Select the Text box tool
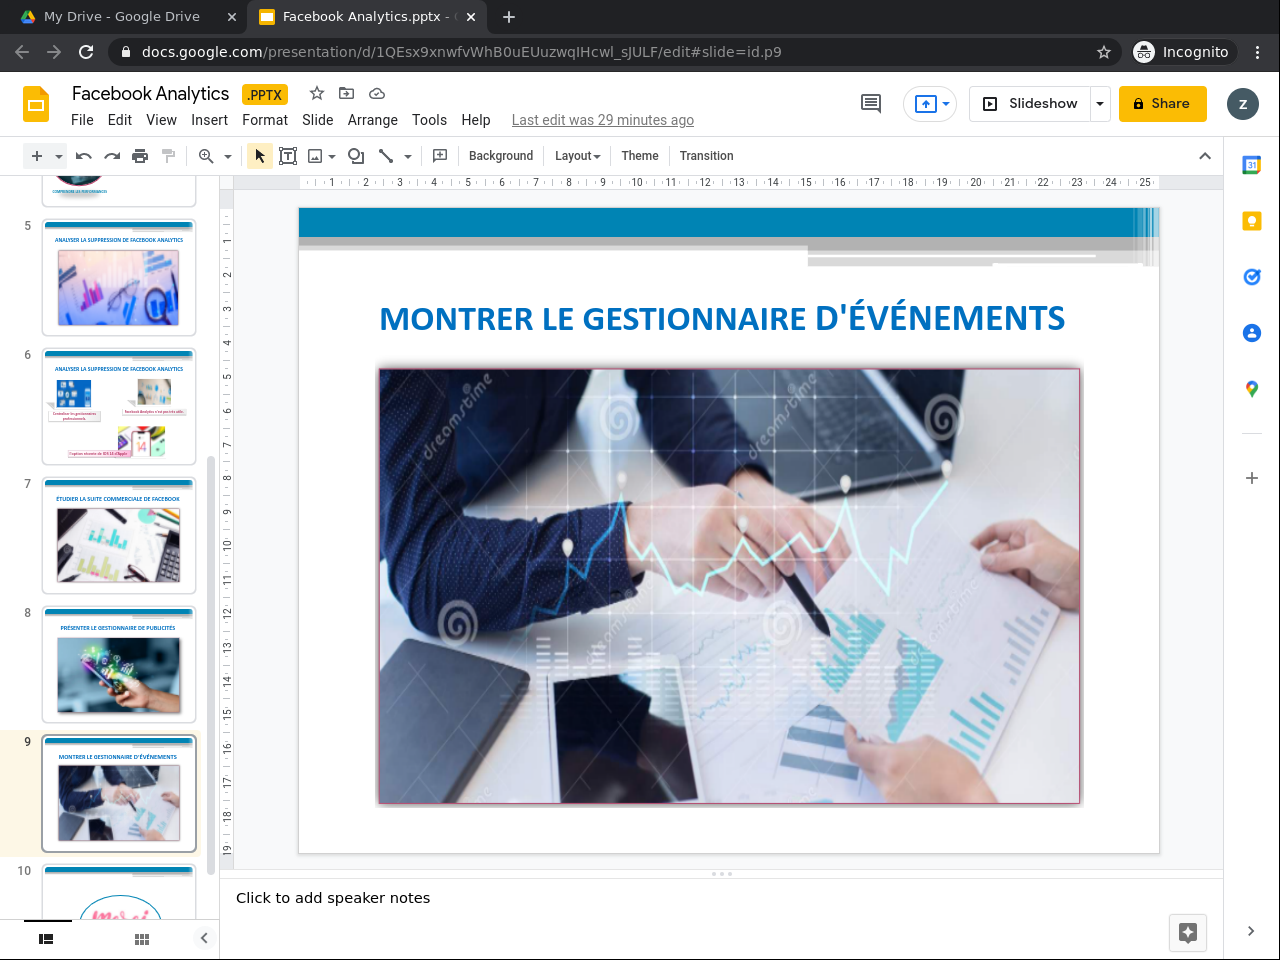 [288, 156]
